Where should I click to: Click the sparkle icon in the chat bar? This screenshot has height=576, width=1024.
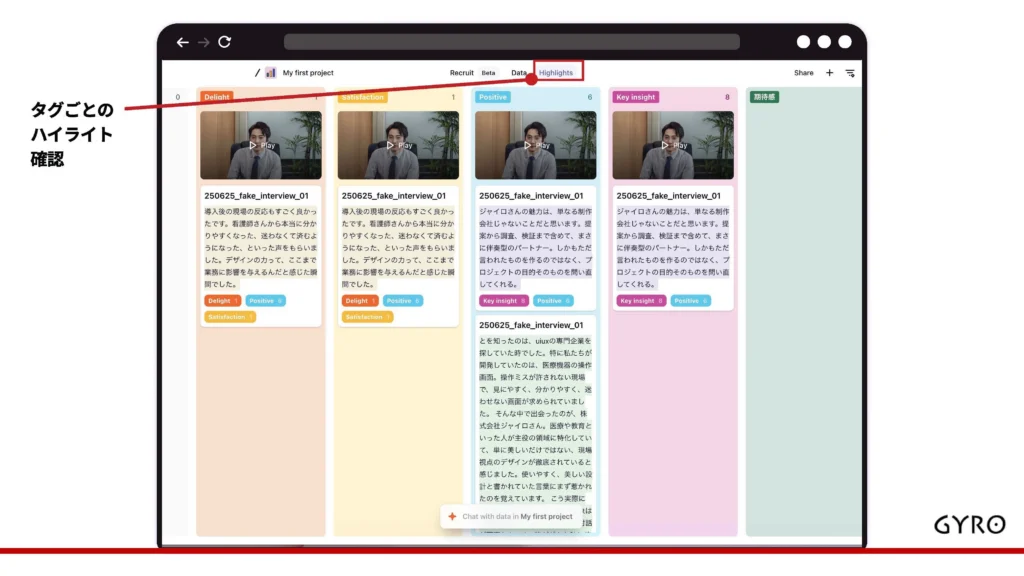[x=452, y=517]
